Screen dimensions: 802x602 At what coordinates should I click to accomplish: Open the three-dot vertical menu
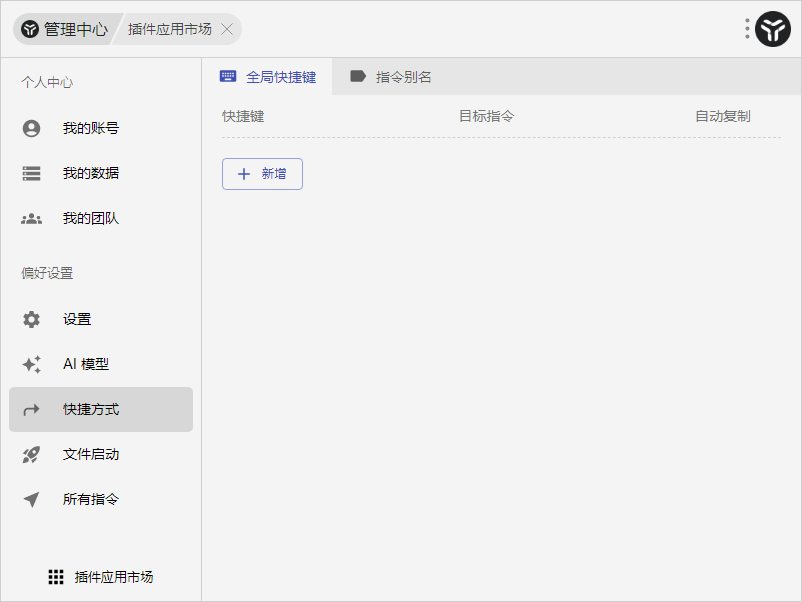pos(747,29)
